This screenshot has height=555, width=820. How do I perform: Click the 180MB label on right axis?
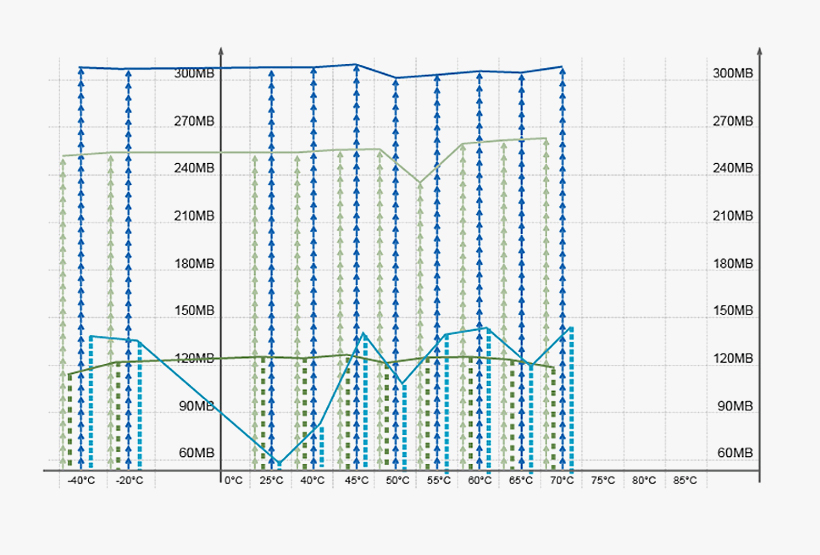[732, 264]
